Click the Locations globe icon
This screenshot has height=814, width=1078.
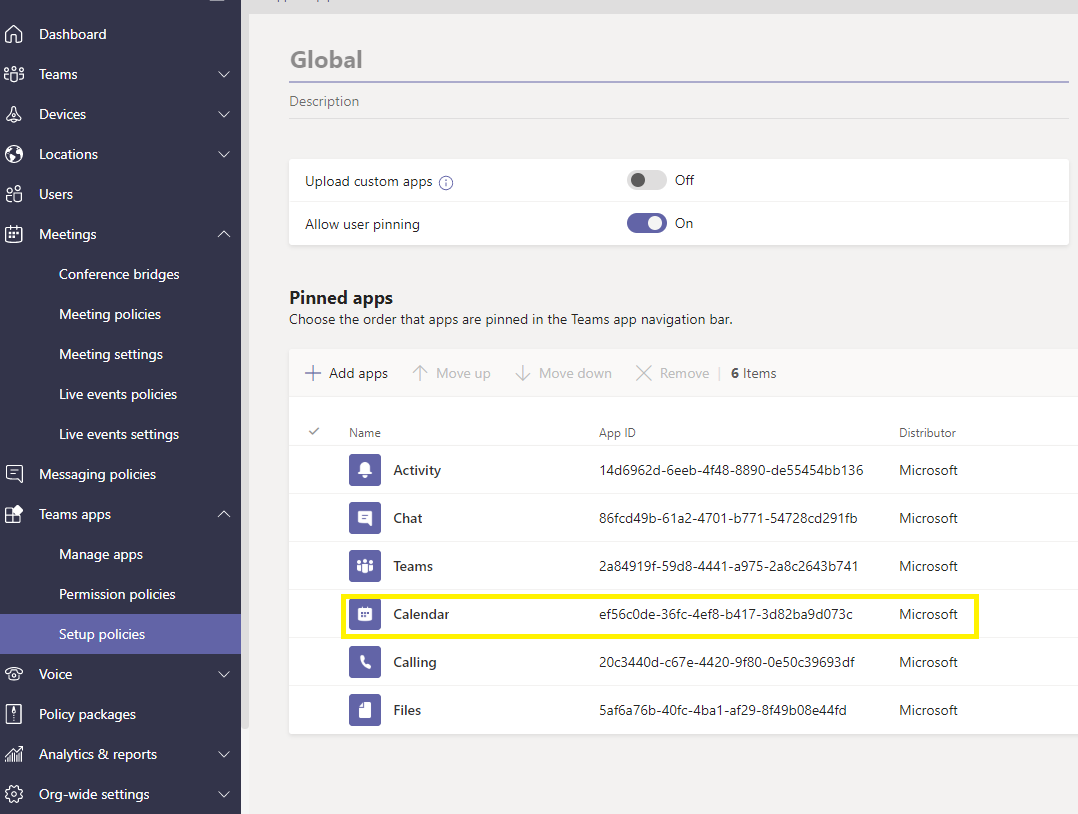coord(14,154)
